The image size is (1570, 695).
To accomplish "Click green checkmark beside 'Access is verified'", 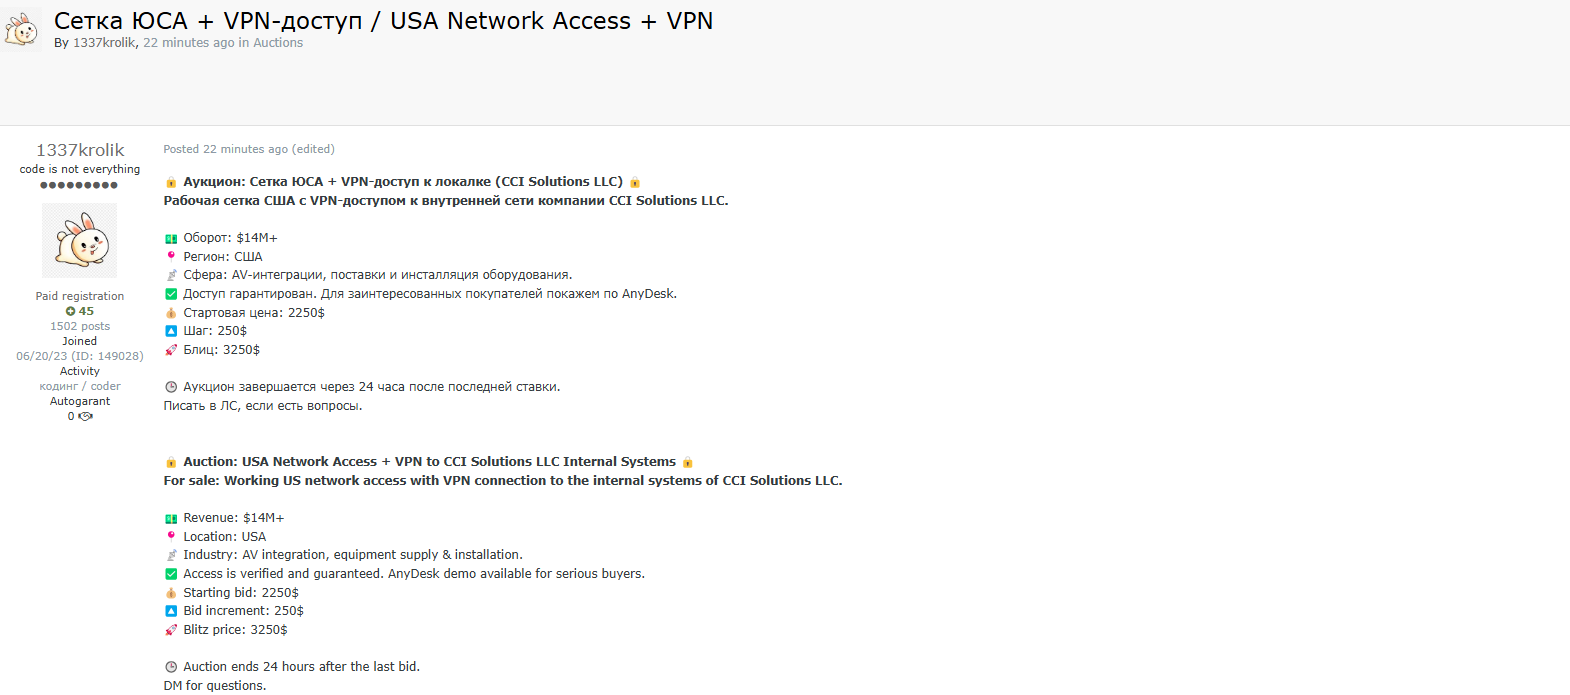I will [171, 574].
